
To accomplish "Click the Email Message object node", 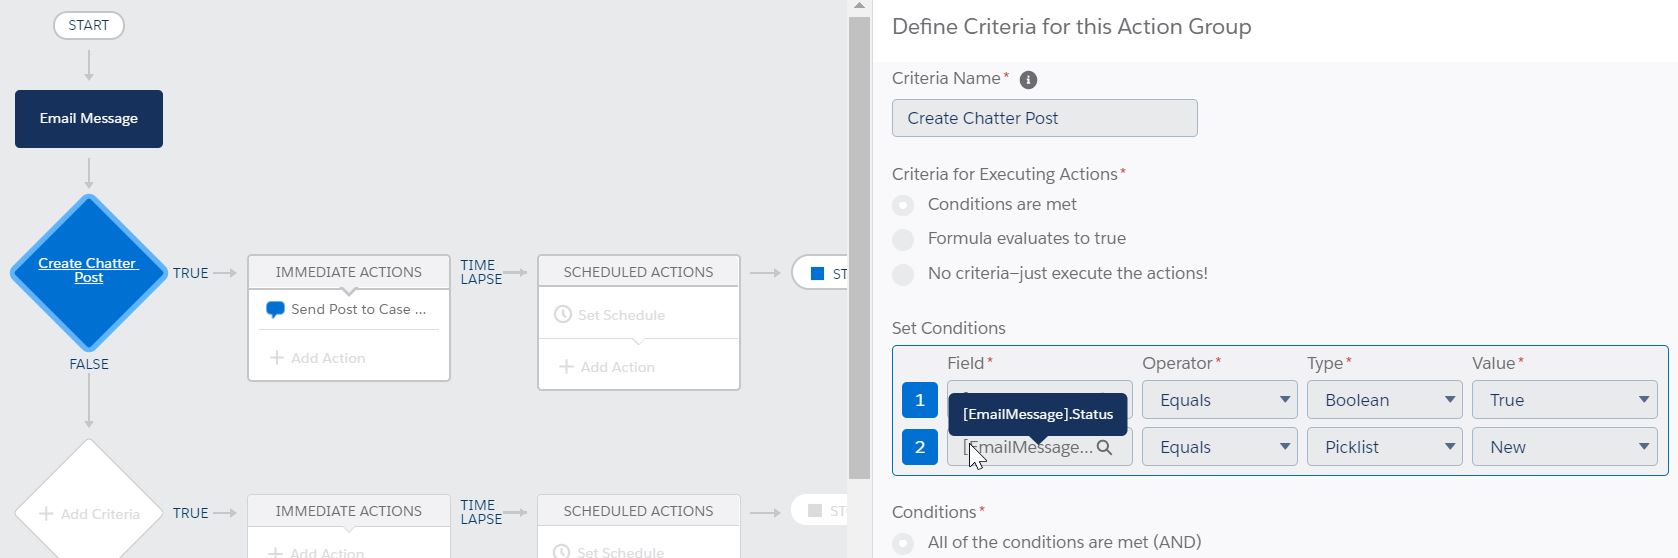I will 89,119.
